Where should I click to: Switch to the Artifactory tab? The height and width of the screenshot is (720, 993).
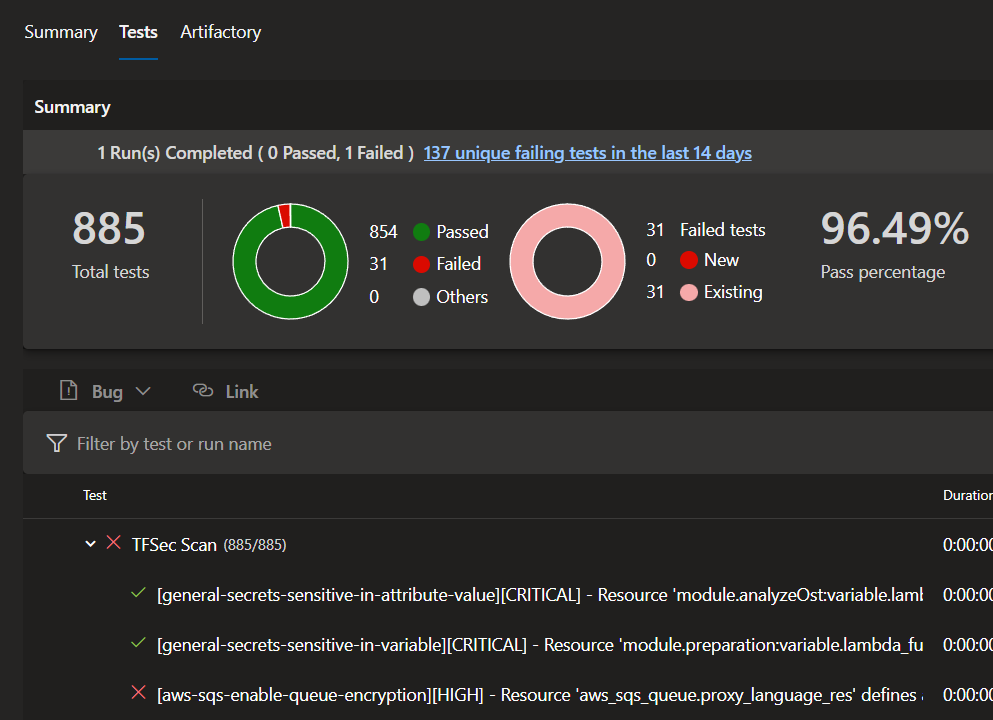(220, 32)
